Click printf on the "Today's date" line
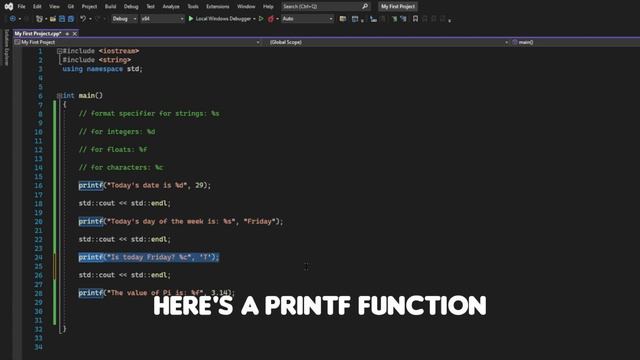The image size is (640, 360). 91,185
